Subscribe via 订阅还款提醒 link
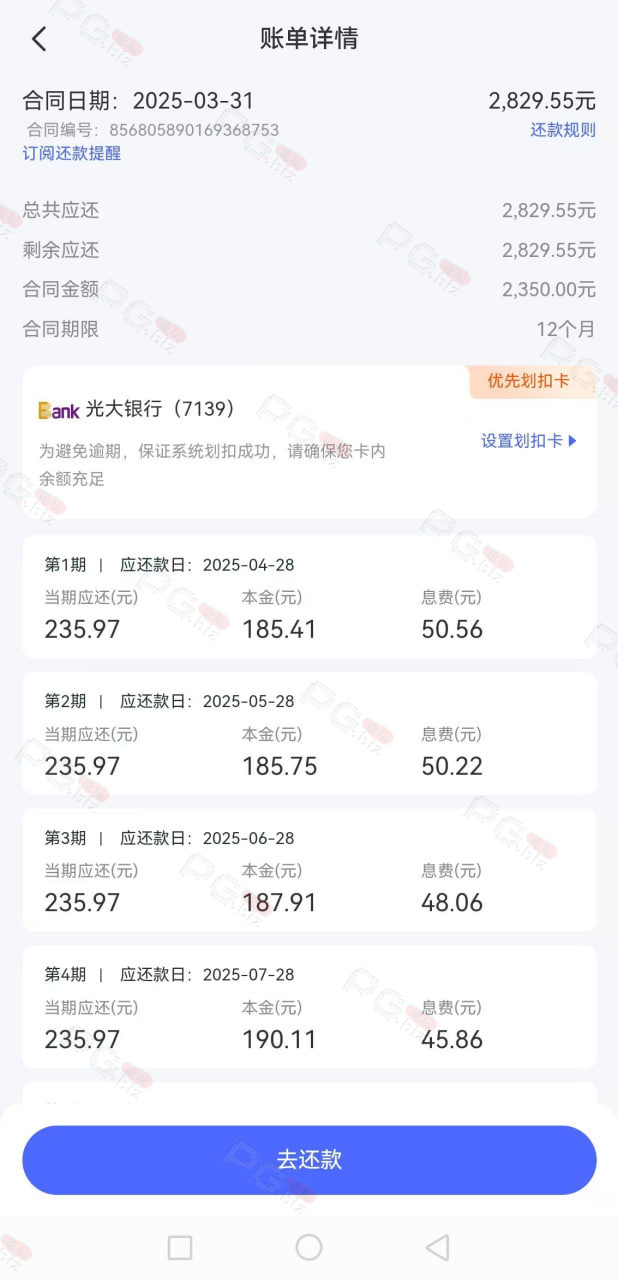Image resolution: width=618 pixels, height=1280 pixels. [x=72, y=153]
